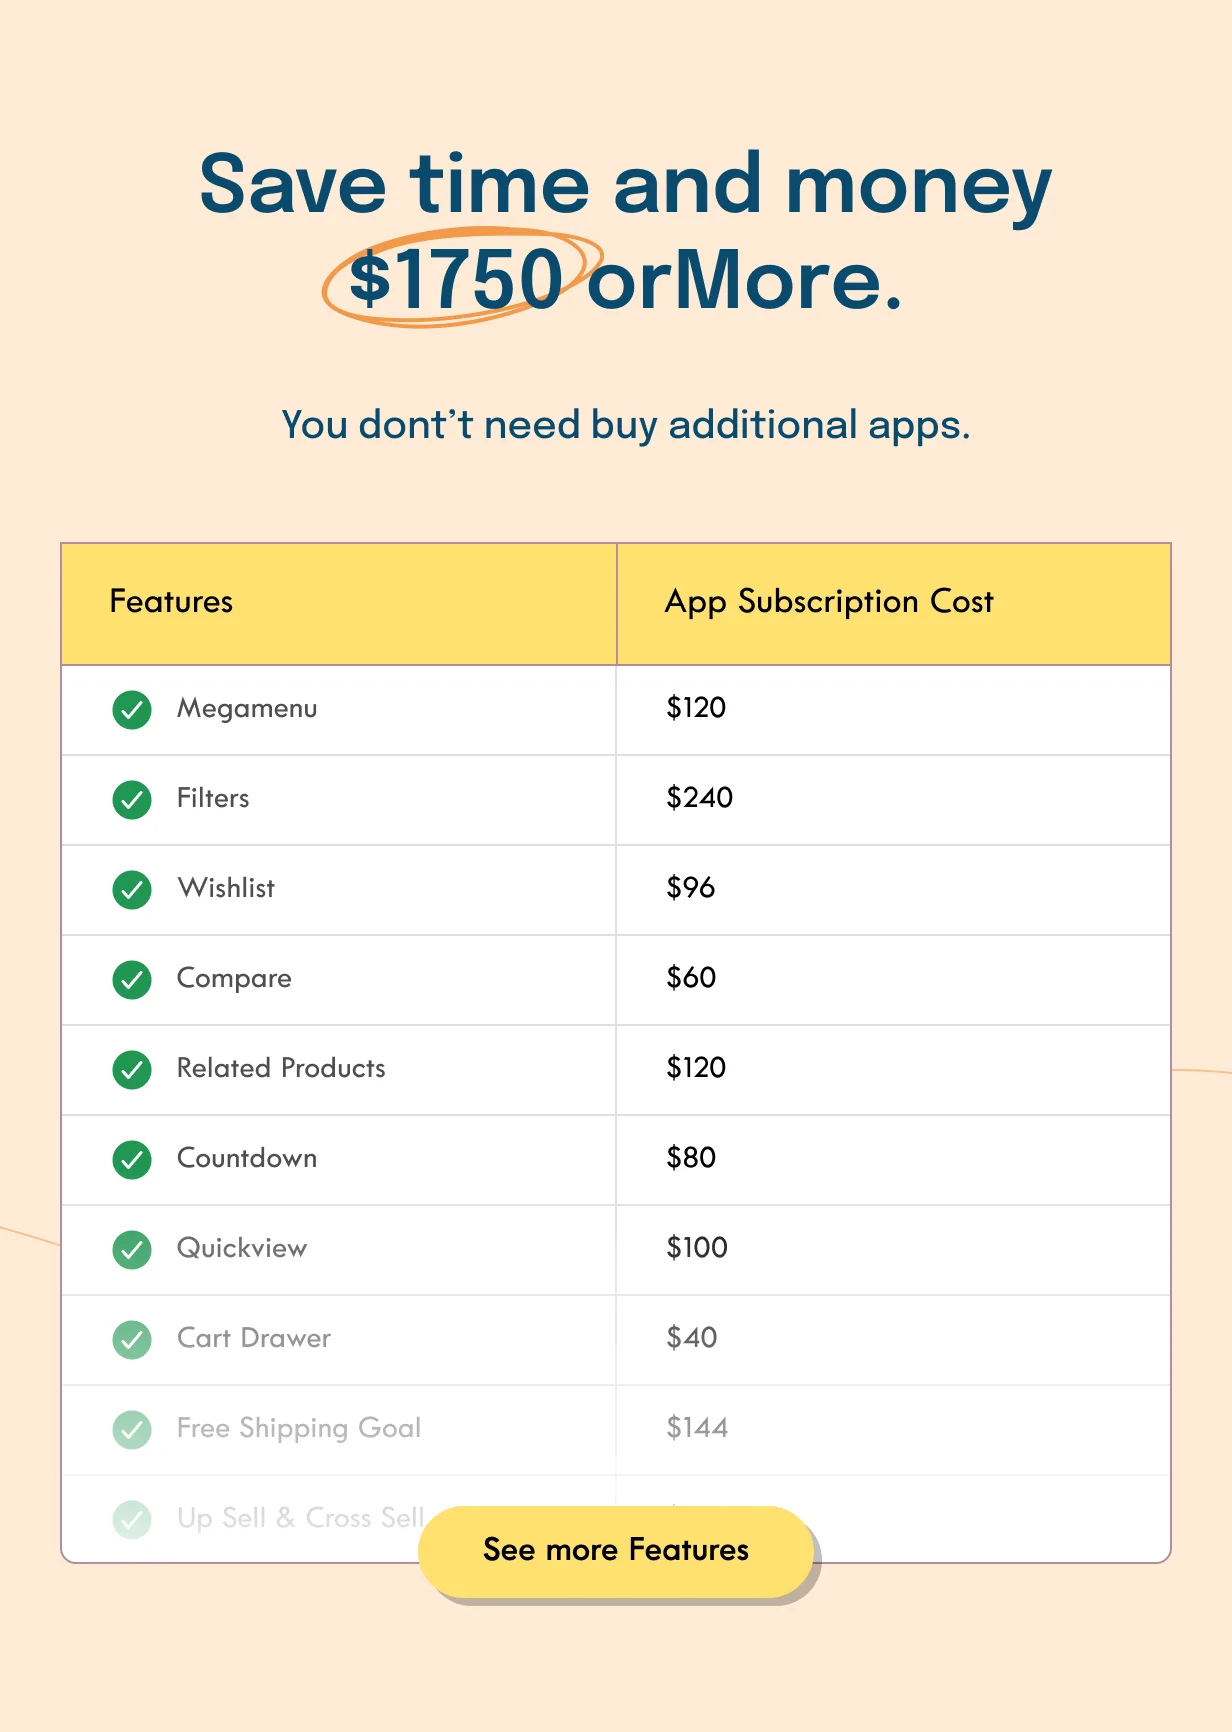Expand list with See more Features button
This screenshot has height=1732, width=1232.
(616, 1551)
